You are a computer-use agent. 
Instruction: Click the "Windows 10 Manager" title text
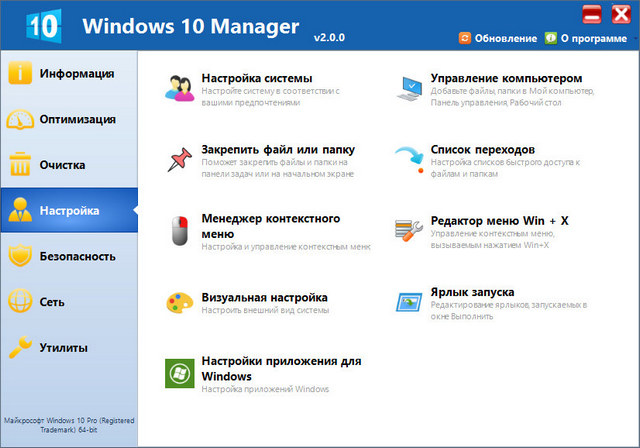coord(191,27)
